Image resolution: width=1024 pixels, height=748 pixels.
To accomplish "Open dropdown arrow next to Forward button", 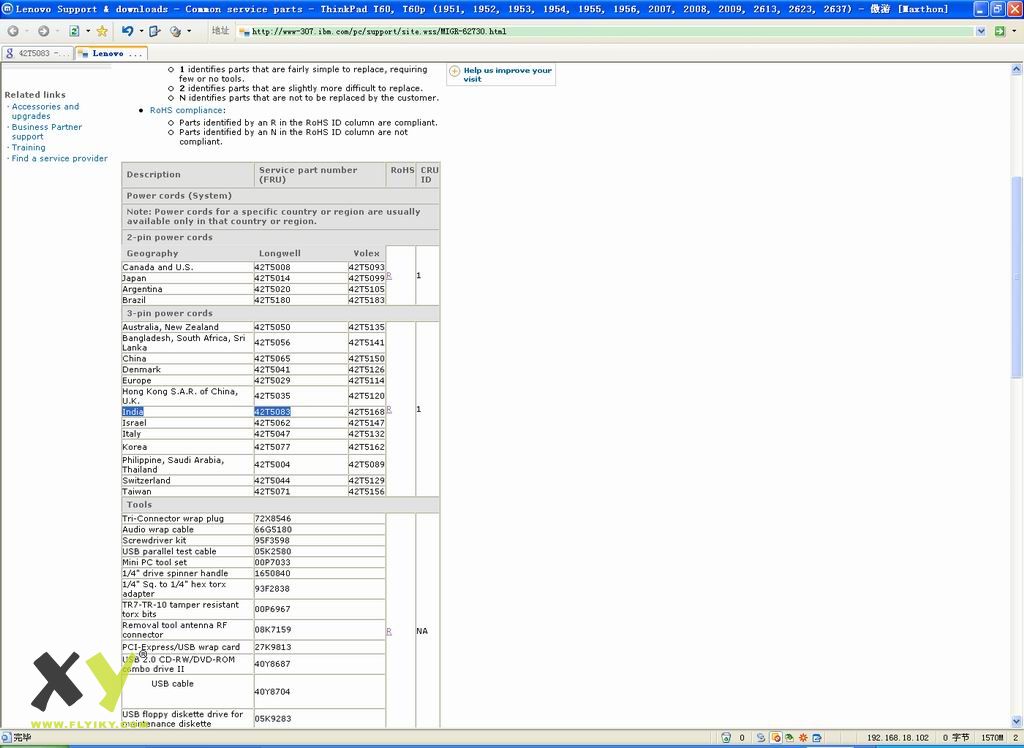I will pos(57,31).
